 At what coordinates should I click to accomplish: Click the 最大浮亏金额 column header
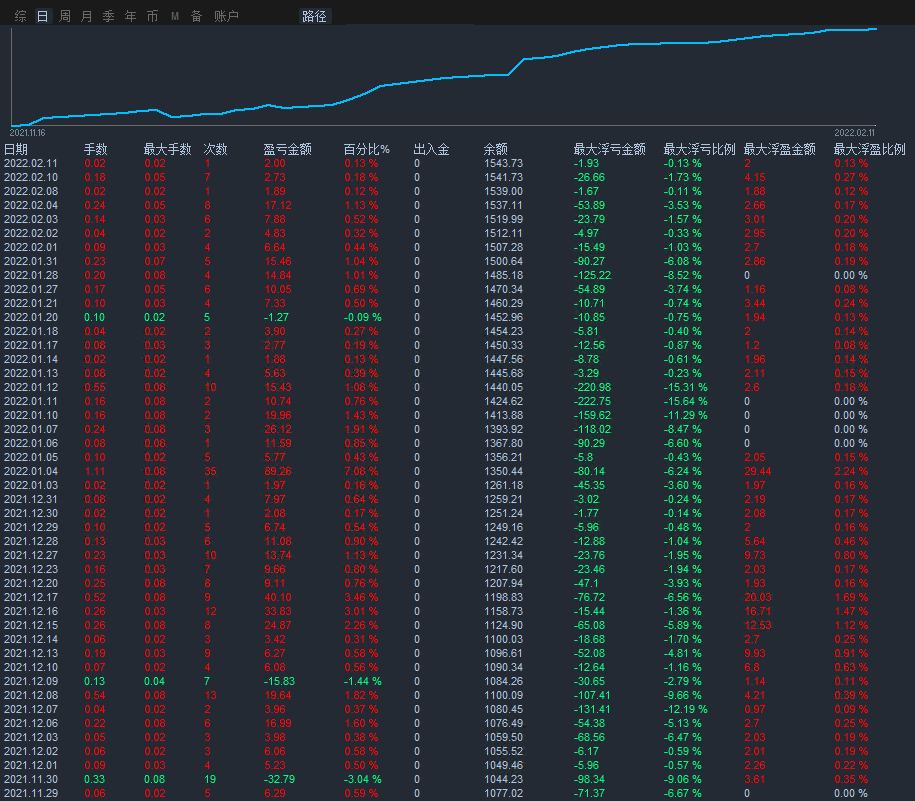609,149
